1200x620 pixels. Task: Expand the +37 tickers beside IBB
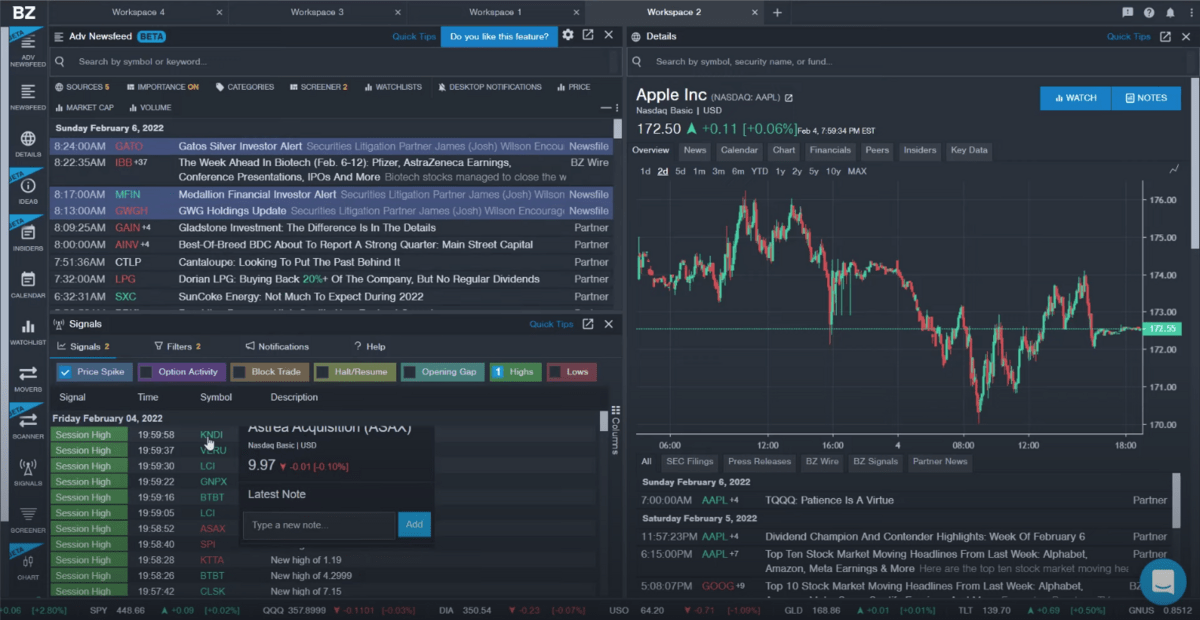[141, 162]
